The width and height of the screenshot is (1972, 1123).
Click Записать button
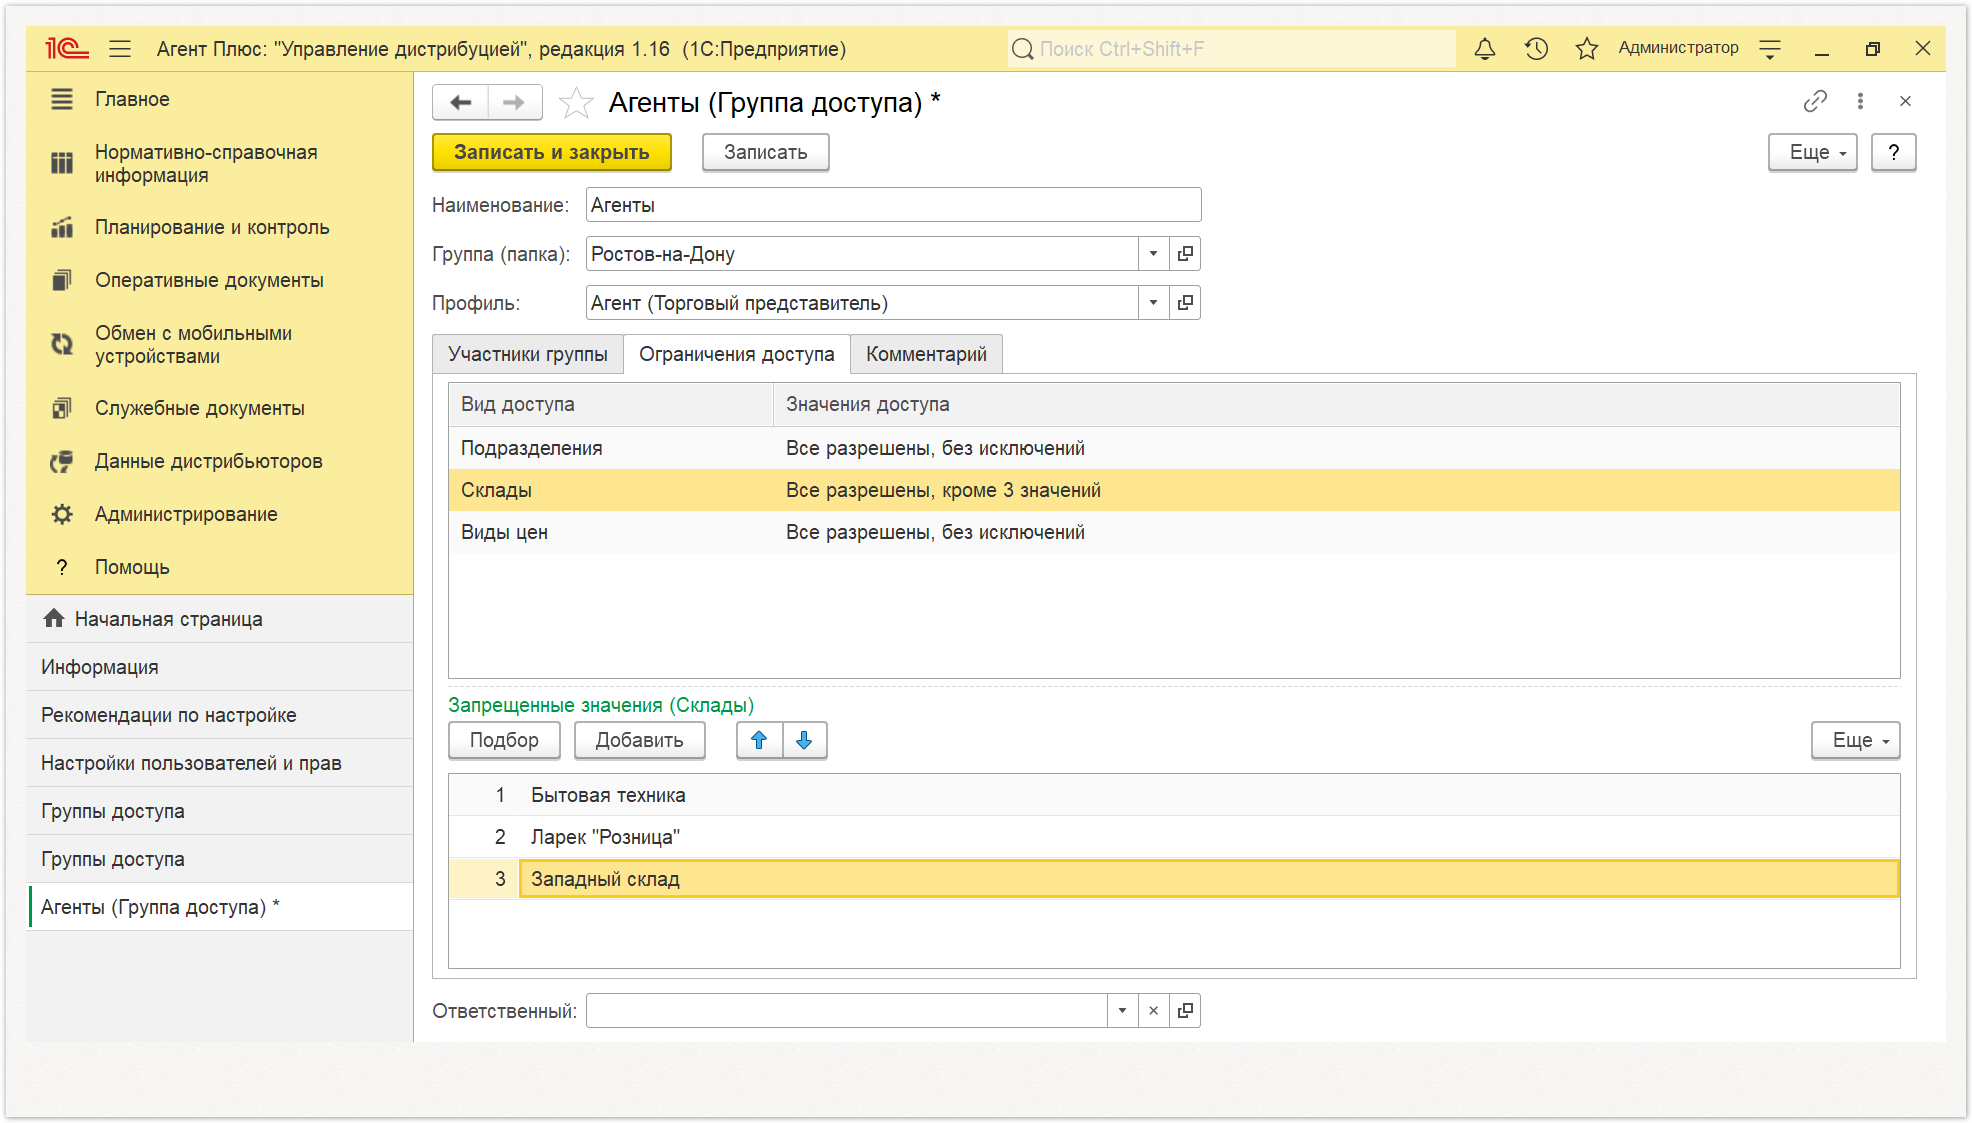tap(766, 152)
